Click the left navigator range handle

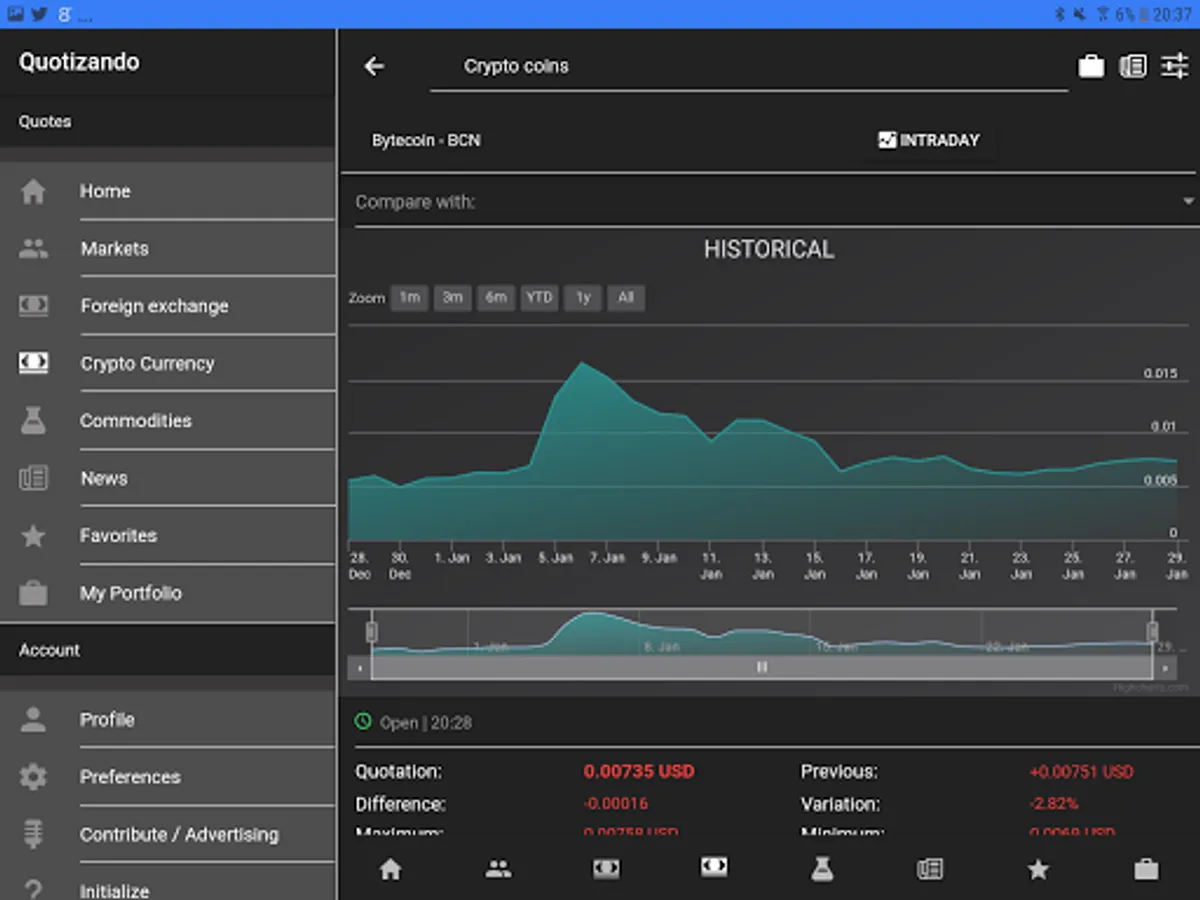[371, 631]
